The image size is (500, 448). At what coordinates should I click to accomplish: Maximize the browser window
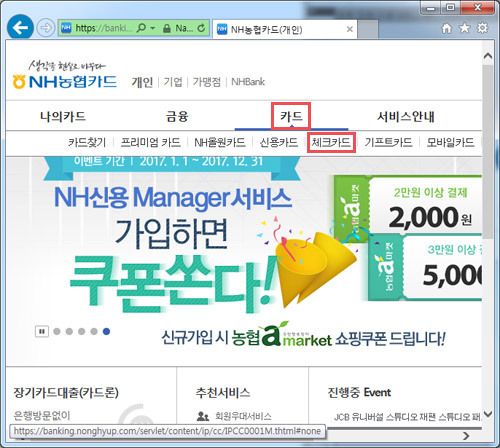(451, 8)
